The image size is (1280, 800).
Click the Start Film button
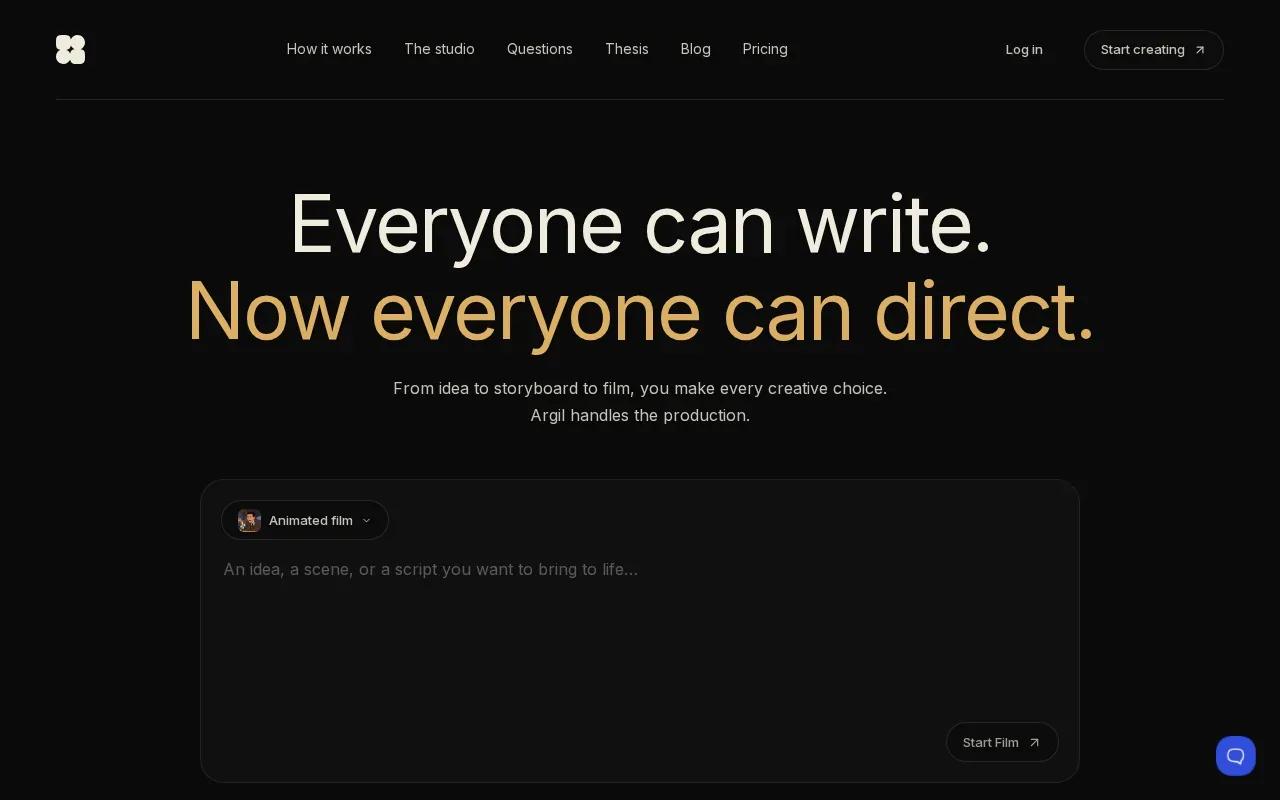[x=1002, y=742]
